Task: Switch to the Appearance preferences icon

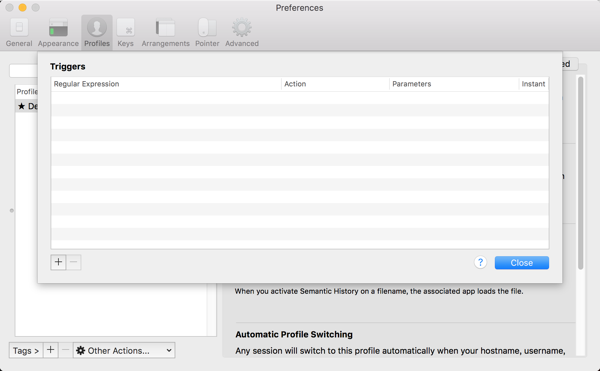Action: point(58,33)
